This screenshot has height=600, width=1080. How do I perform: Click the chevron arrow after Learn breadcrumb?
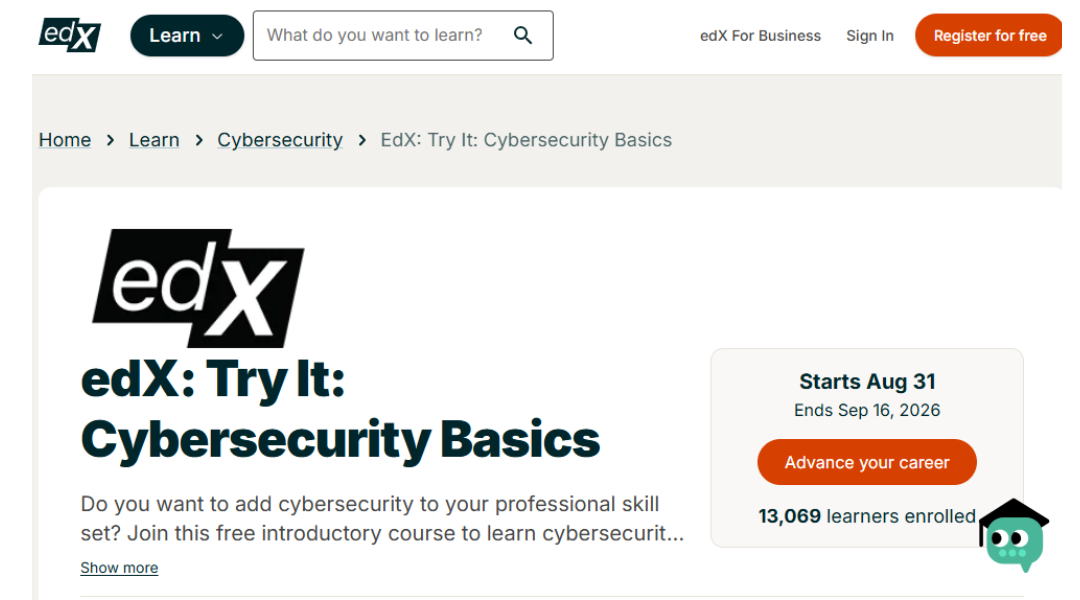[199, 140]
